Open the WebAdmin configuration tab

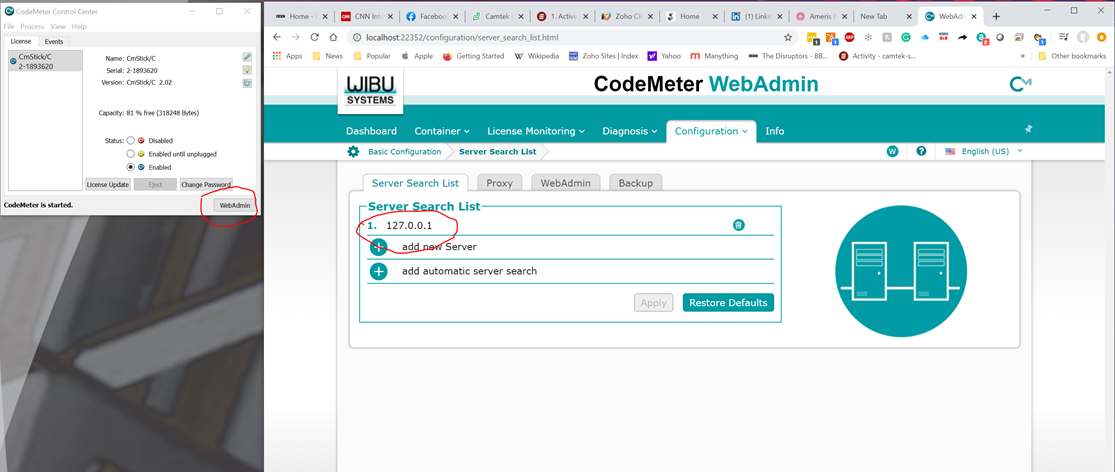pyautogui.click(x=565, y=183)
